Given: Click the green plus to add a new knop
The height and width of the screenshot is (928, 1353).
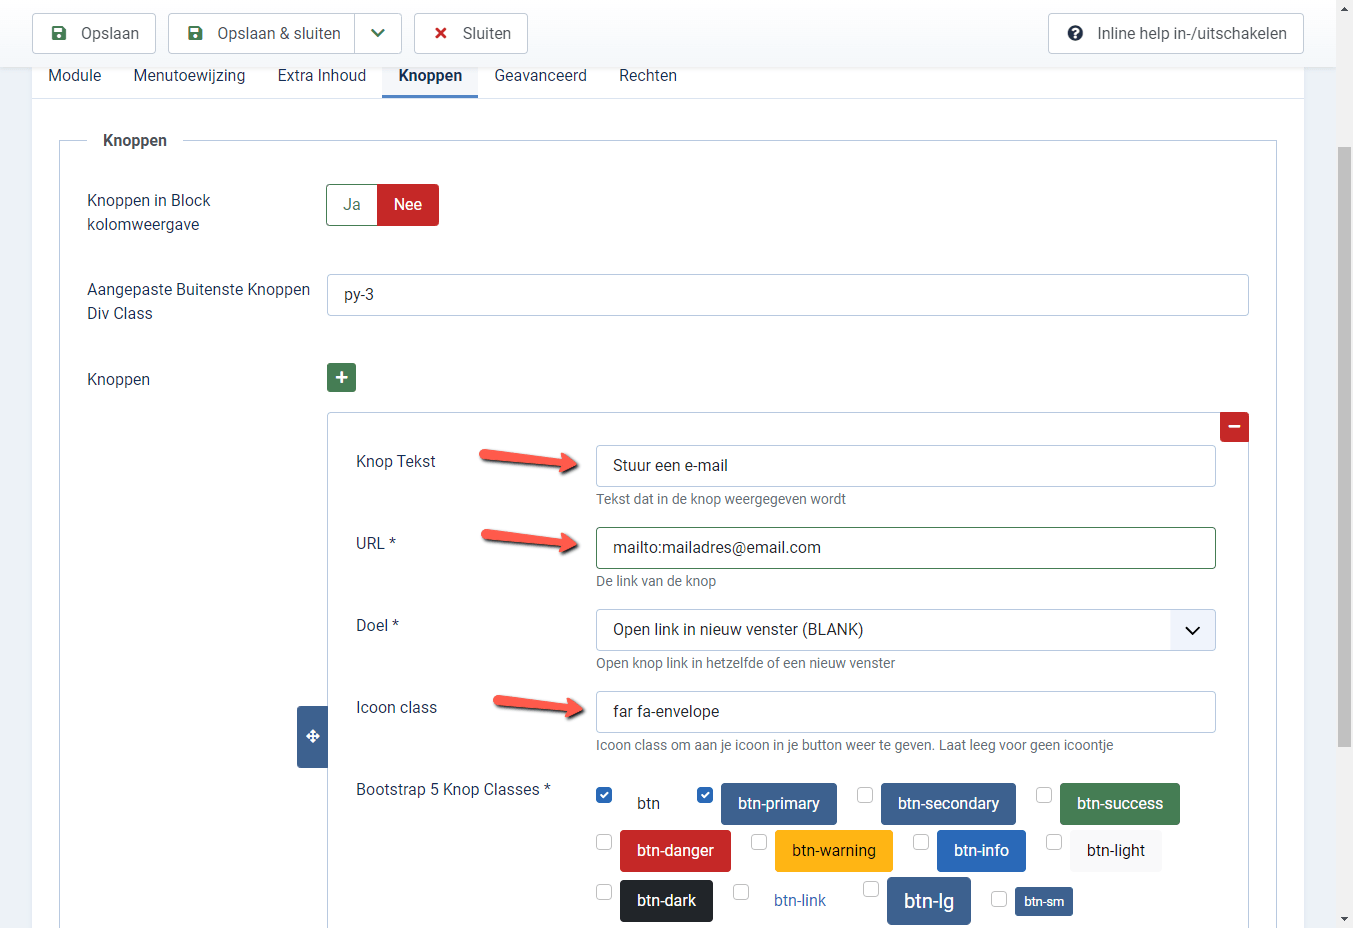Looking at the screenshot, I should tap(341, 377).
